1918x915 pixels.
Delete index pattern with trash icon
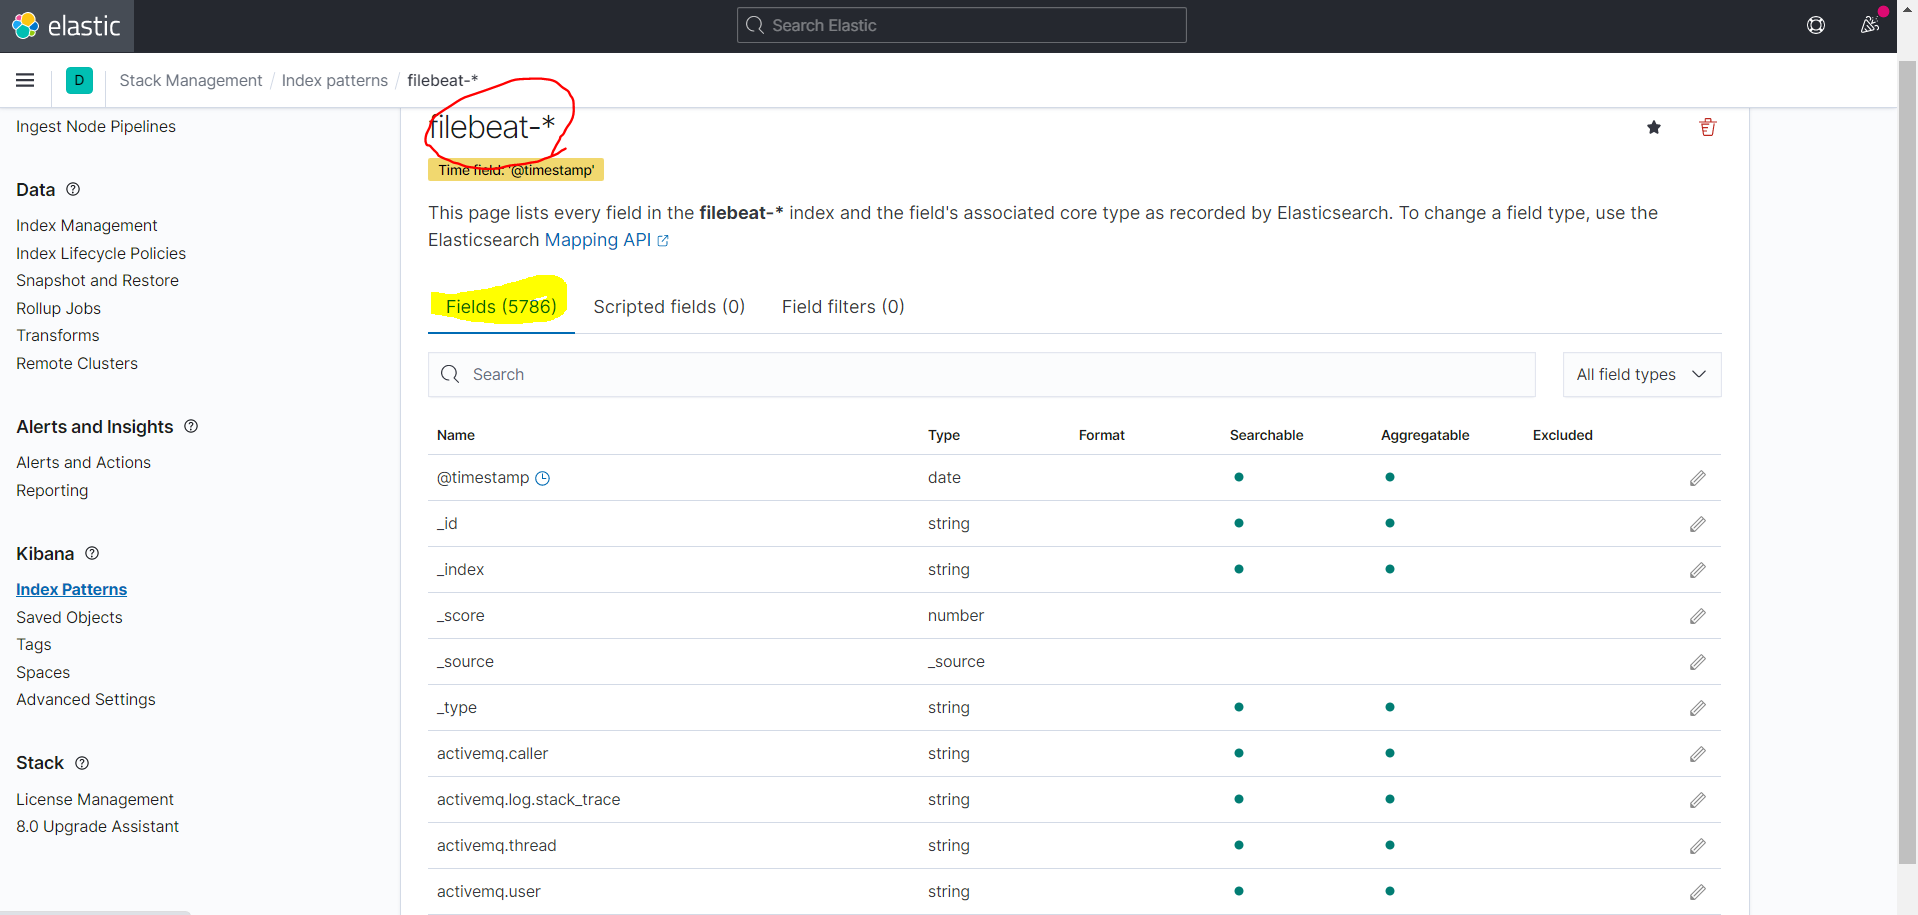1708,127
